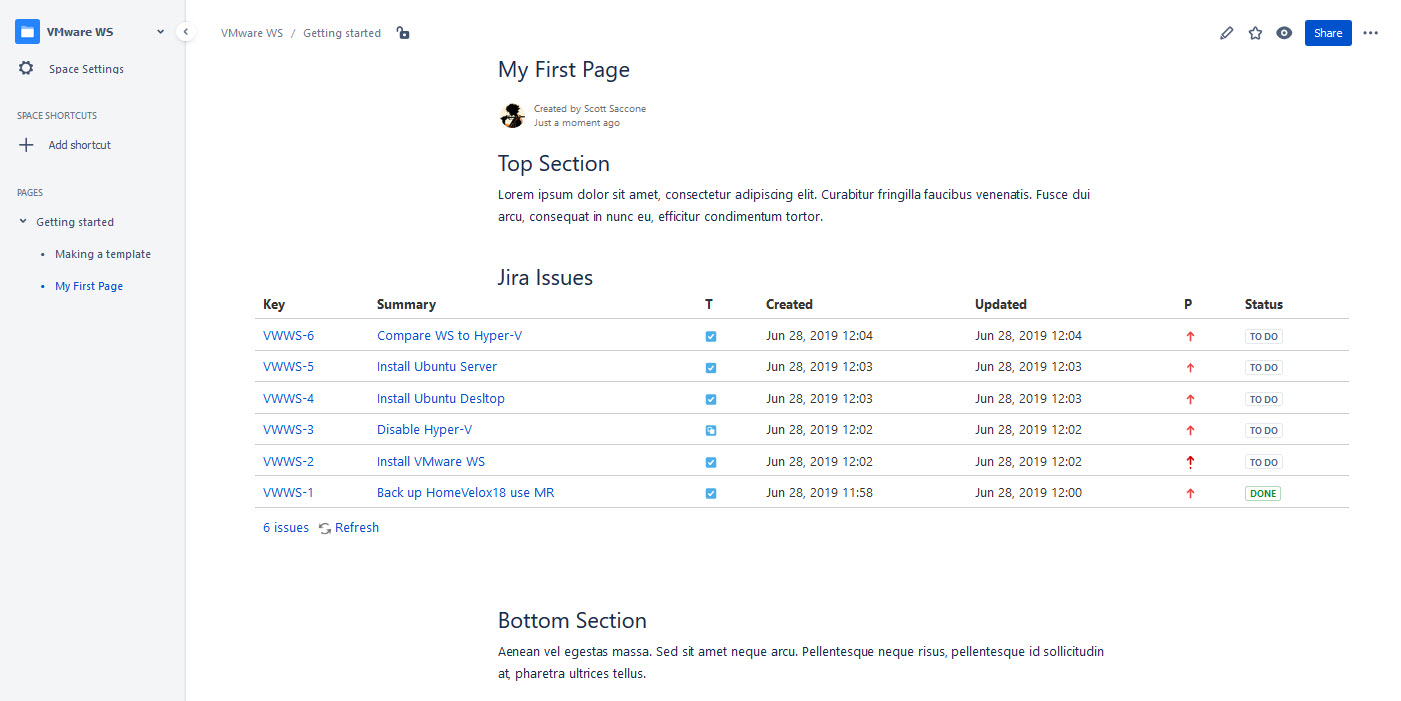Click the priority arrow icon for VWWS-2
Image resolution: width=1401 pixels, height=701 pixels.
click(x=1190, y=461)
